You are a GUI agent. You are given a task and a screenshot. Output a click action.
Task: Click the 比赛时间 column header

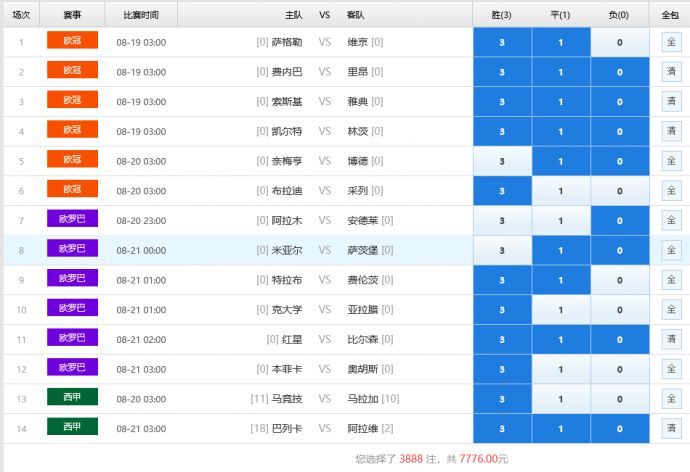(x=141, y=15)
